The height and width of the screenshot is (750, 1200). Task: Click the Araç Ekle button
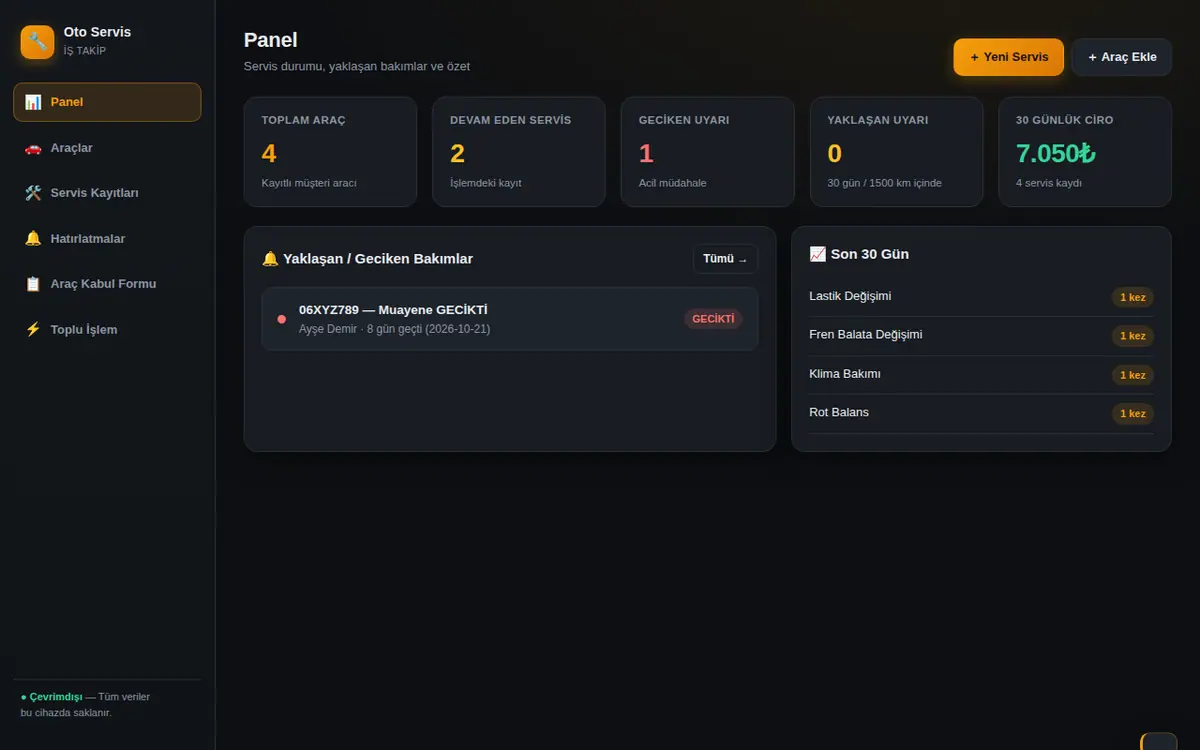pos(1122,57)
